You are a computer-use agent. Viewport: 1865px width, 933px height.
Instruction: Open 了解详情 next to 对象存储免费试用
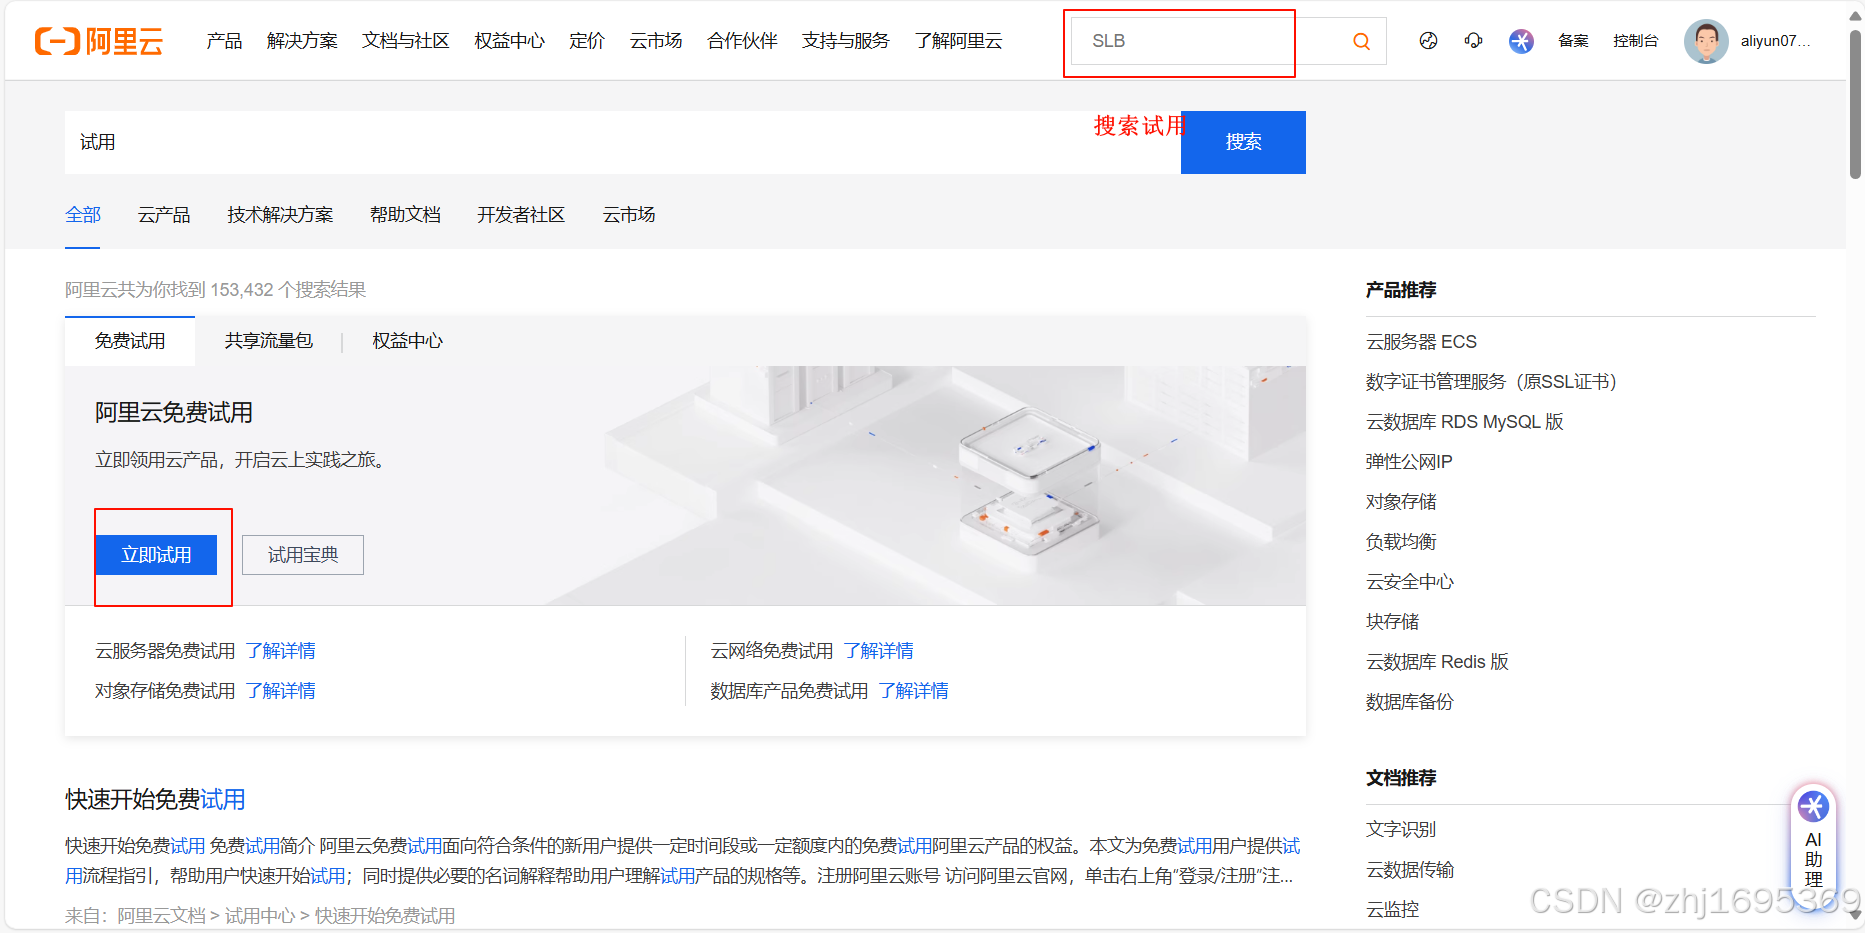tap(281, 691)
